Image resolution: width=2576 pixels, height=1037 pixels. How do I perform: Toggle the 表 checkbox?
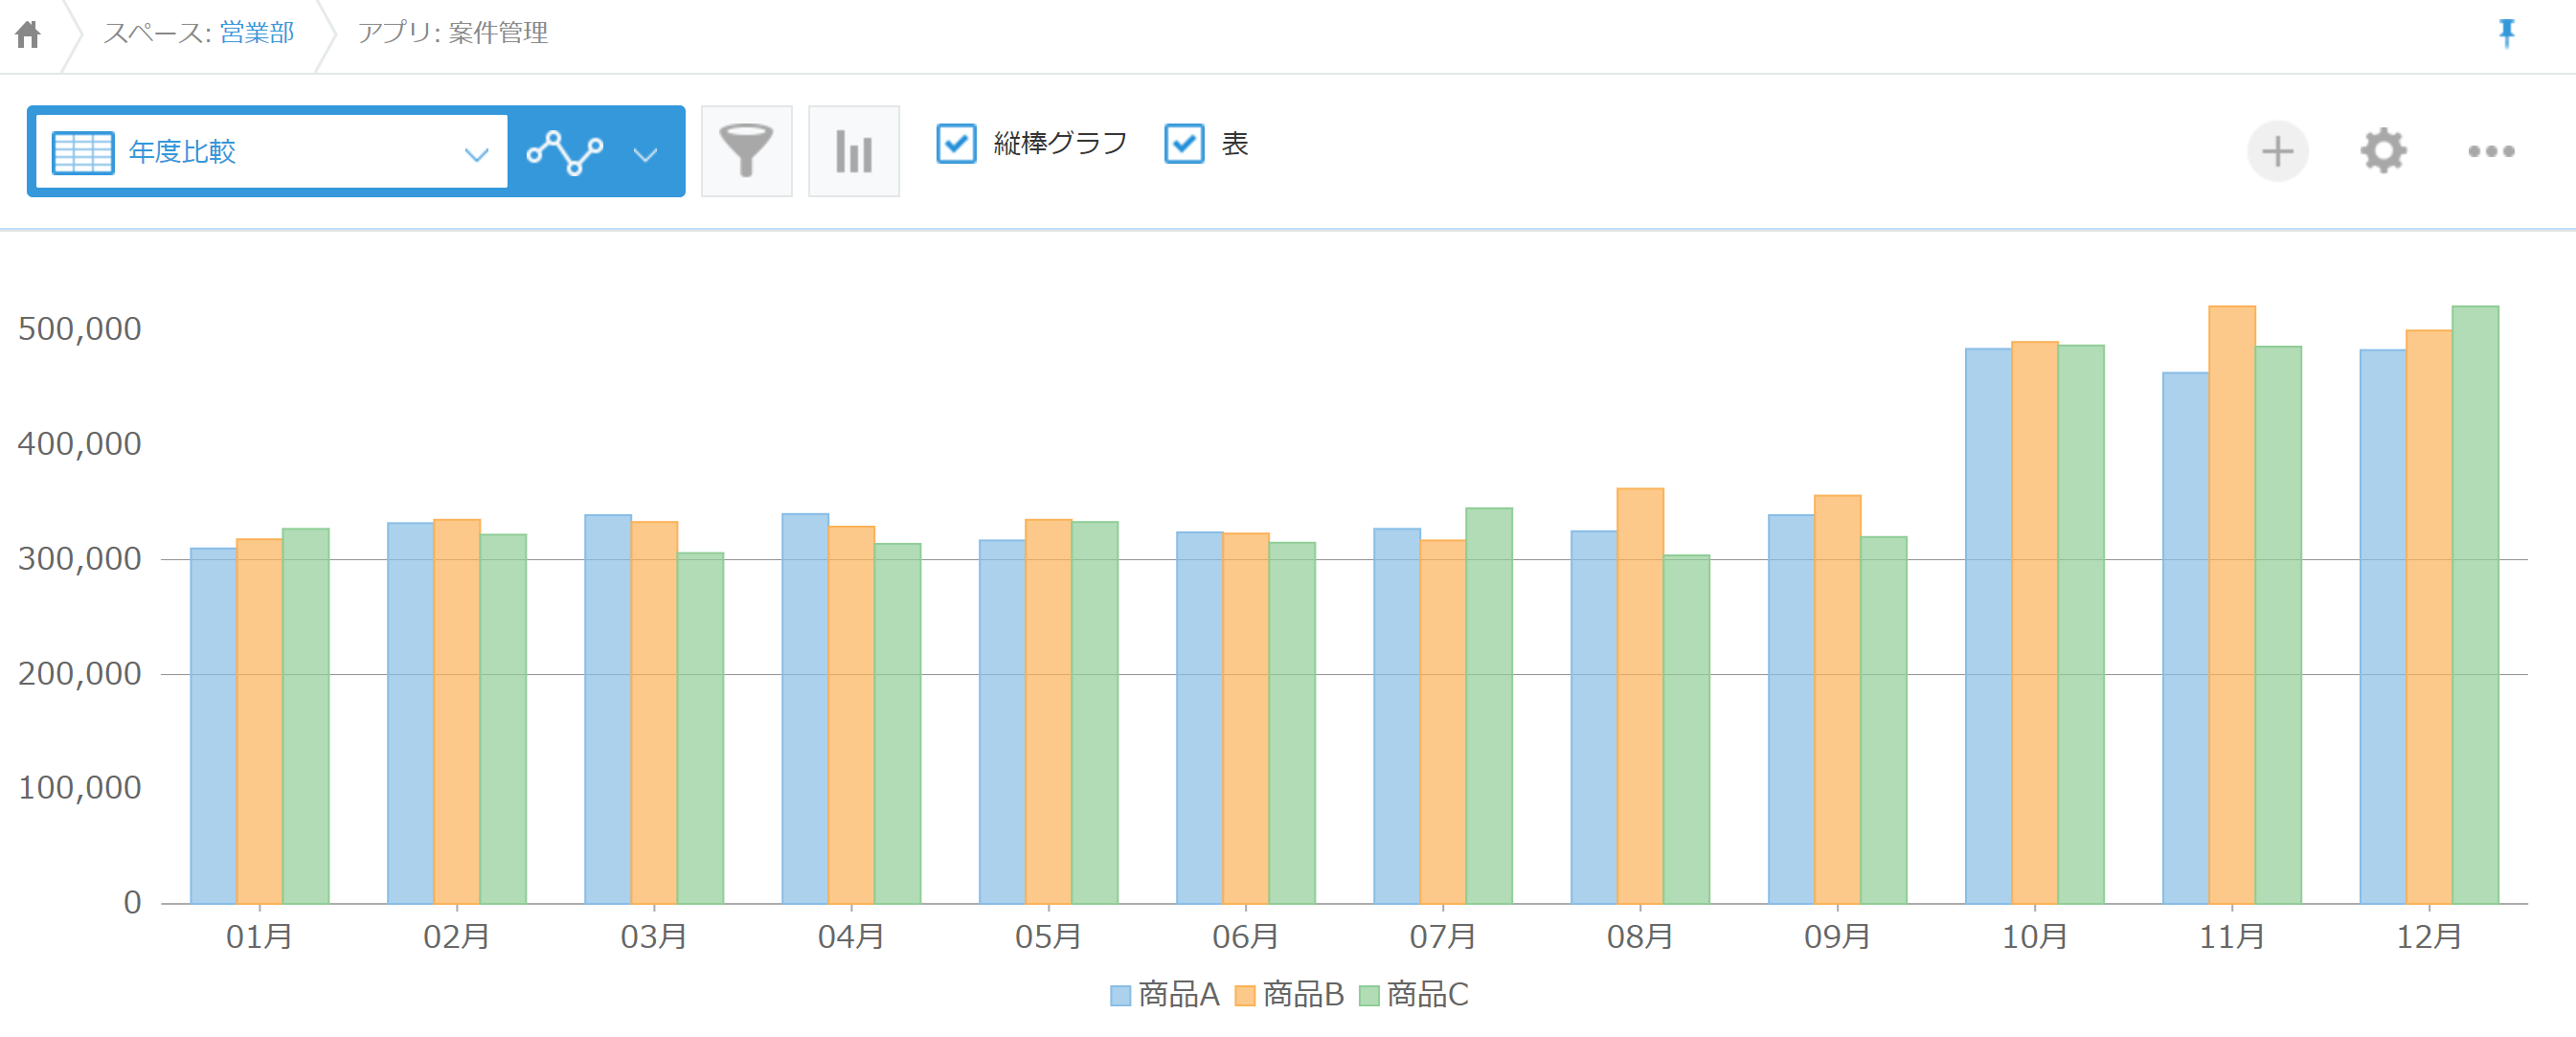pos(1184,144)
